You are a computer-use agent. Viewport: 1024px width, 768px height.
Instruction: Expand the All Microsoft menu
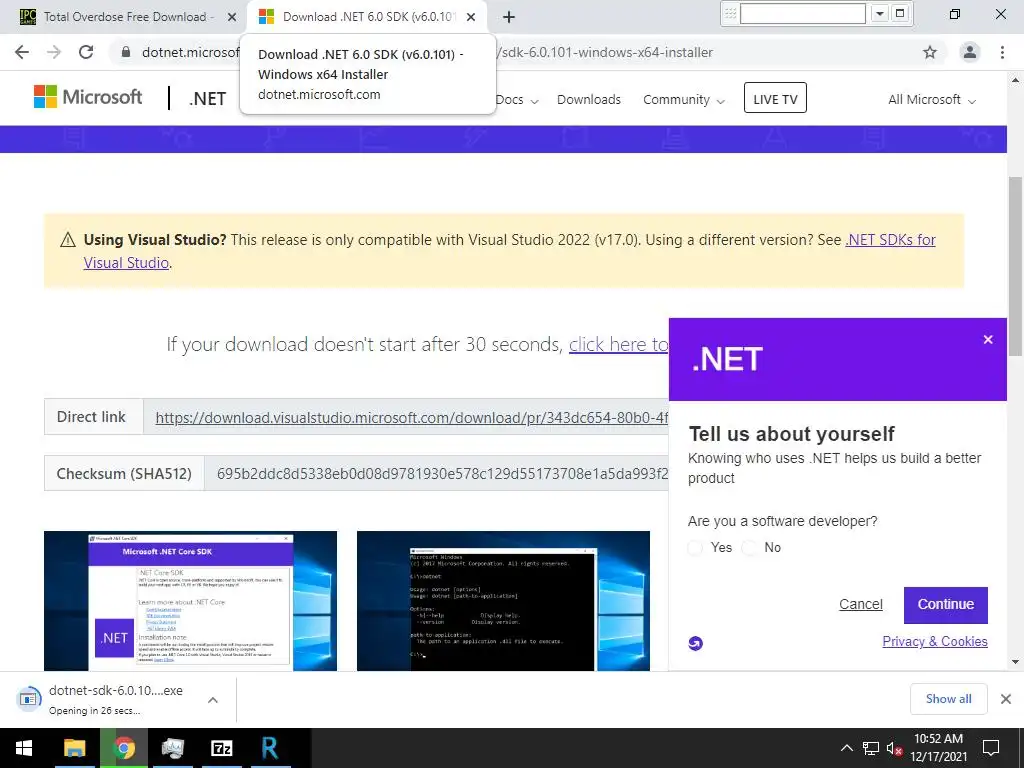(932, 100)
